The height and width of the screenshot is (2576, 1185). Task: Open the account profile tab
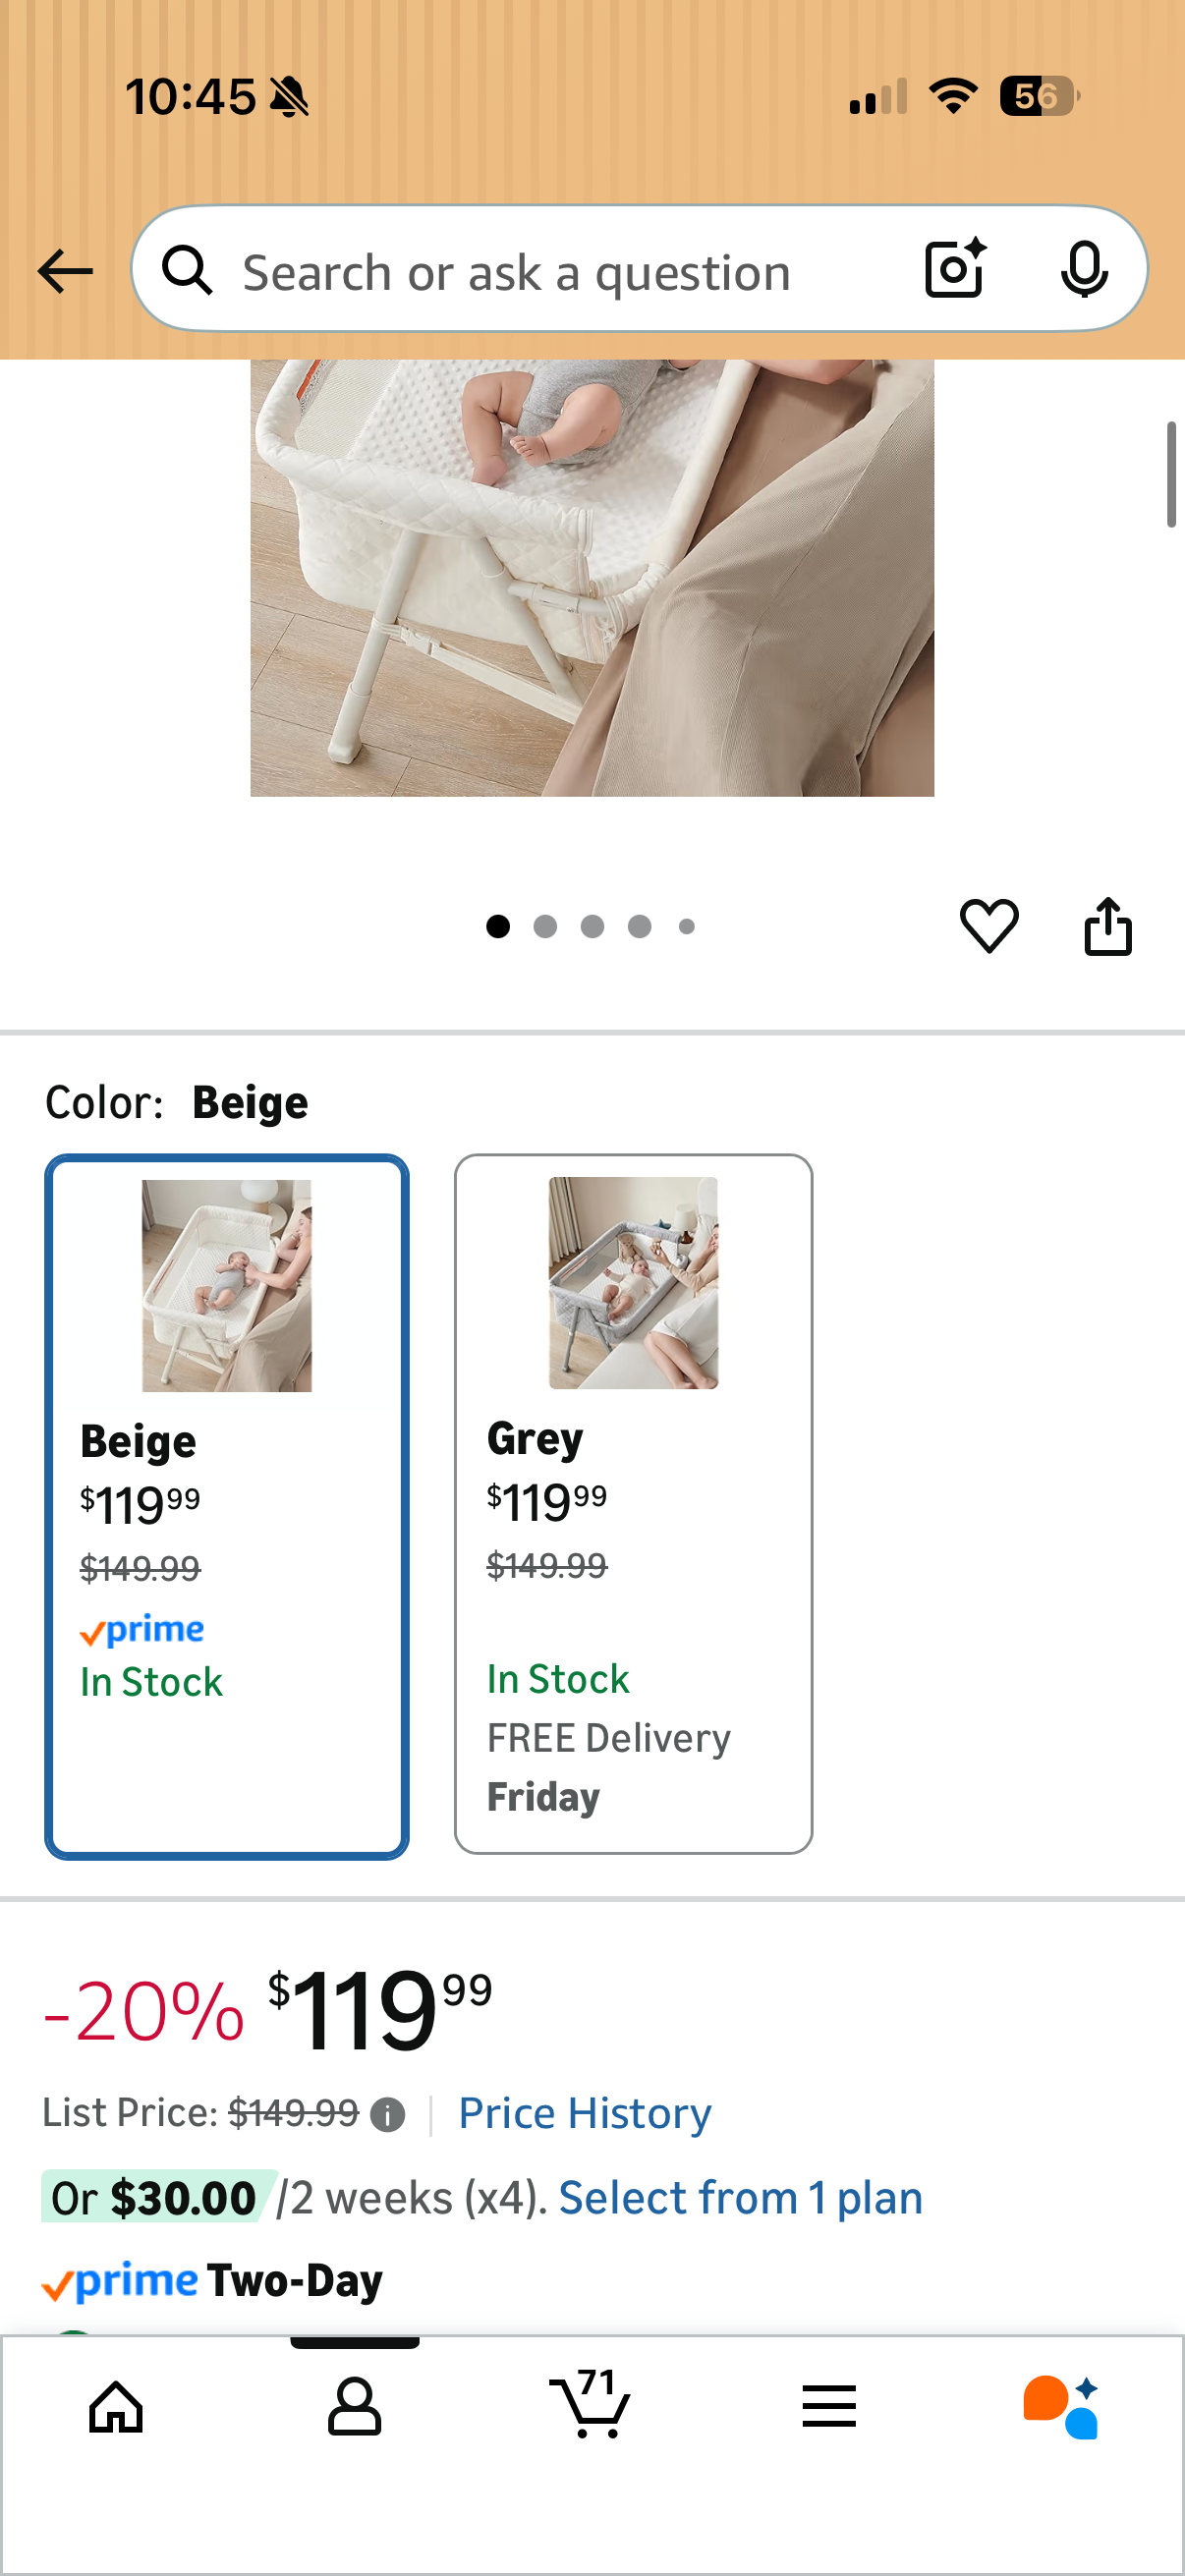pyautogui.click(x=354, y=2406)
